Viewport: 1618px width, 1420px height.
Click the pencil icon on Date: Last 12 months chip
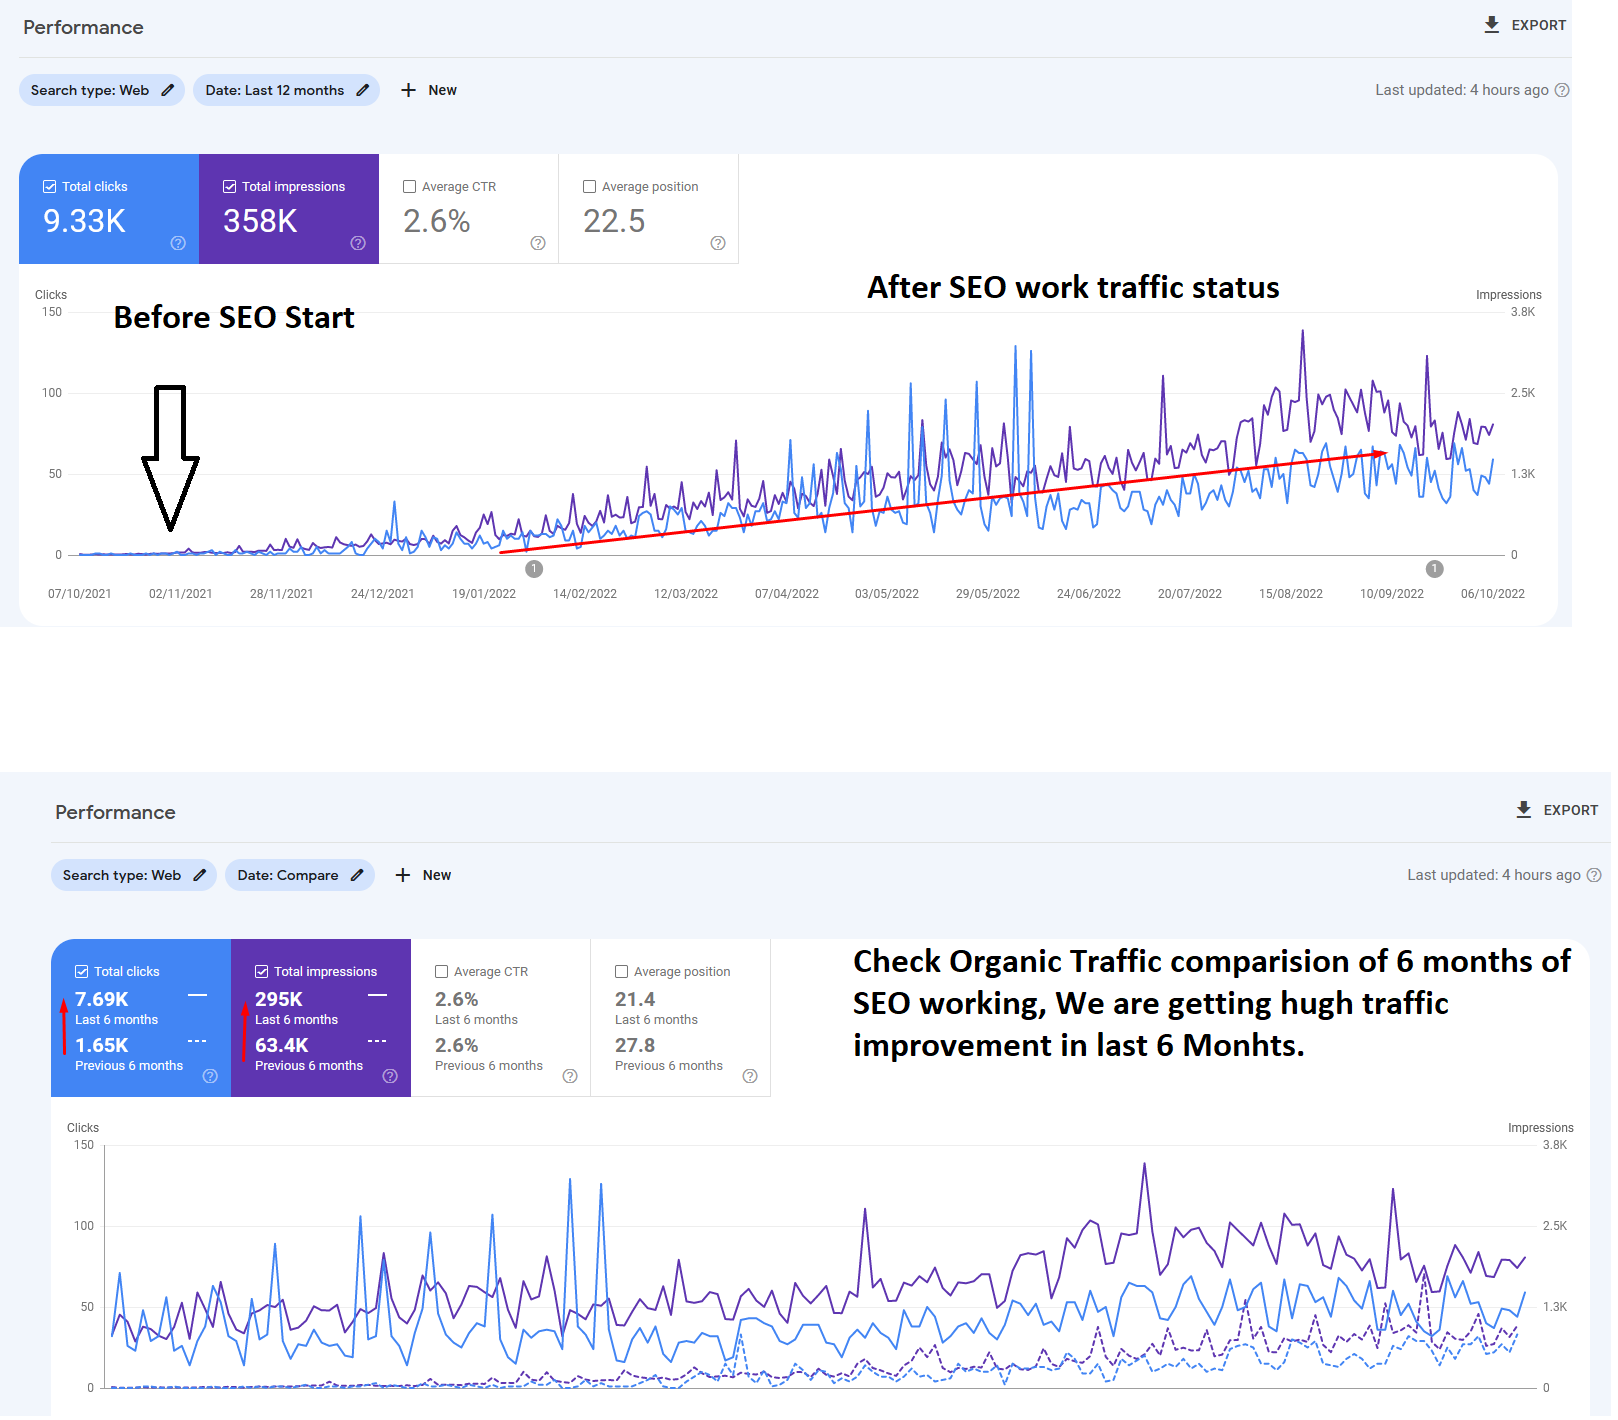[360, 90]
